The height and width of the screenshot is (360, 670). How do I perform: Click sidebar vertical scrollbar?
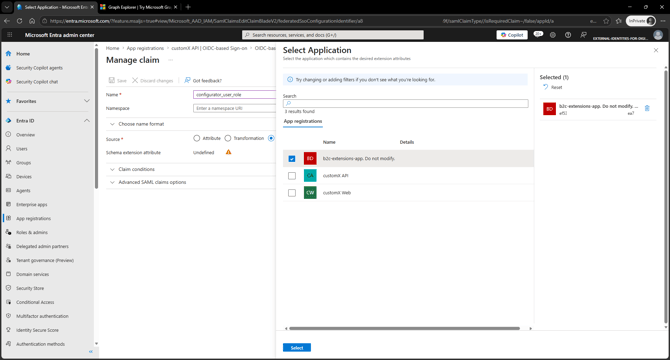96,119
